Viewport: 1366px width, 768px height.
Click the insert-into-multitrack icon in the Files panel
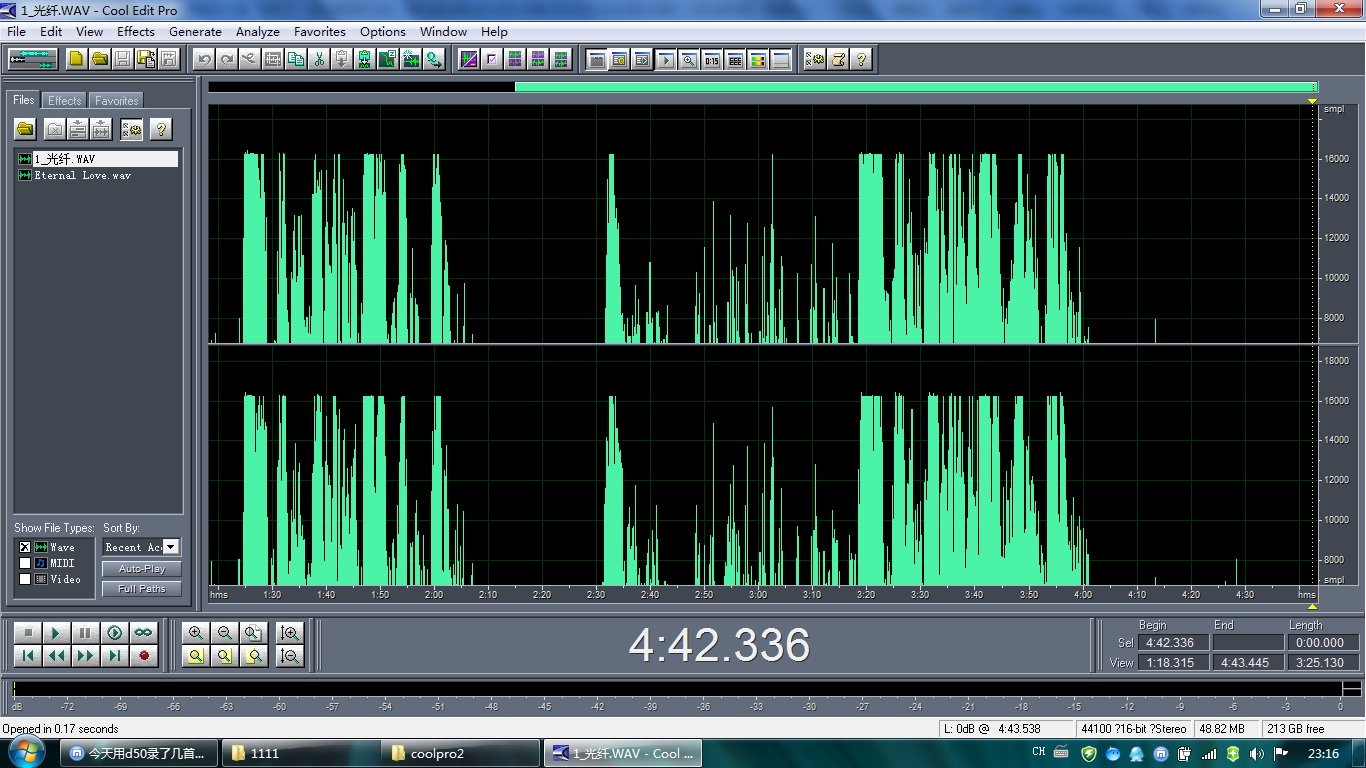(x=78, y=129)
